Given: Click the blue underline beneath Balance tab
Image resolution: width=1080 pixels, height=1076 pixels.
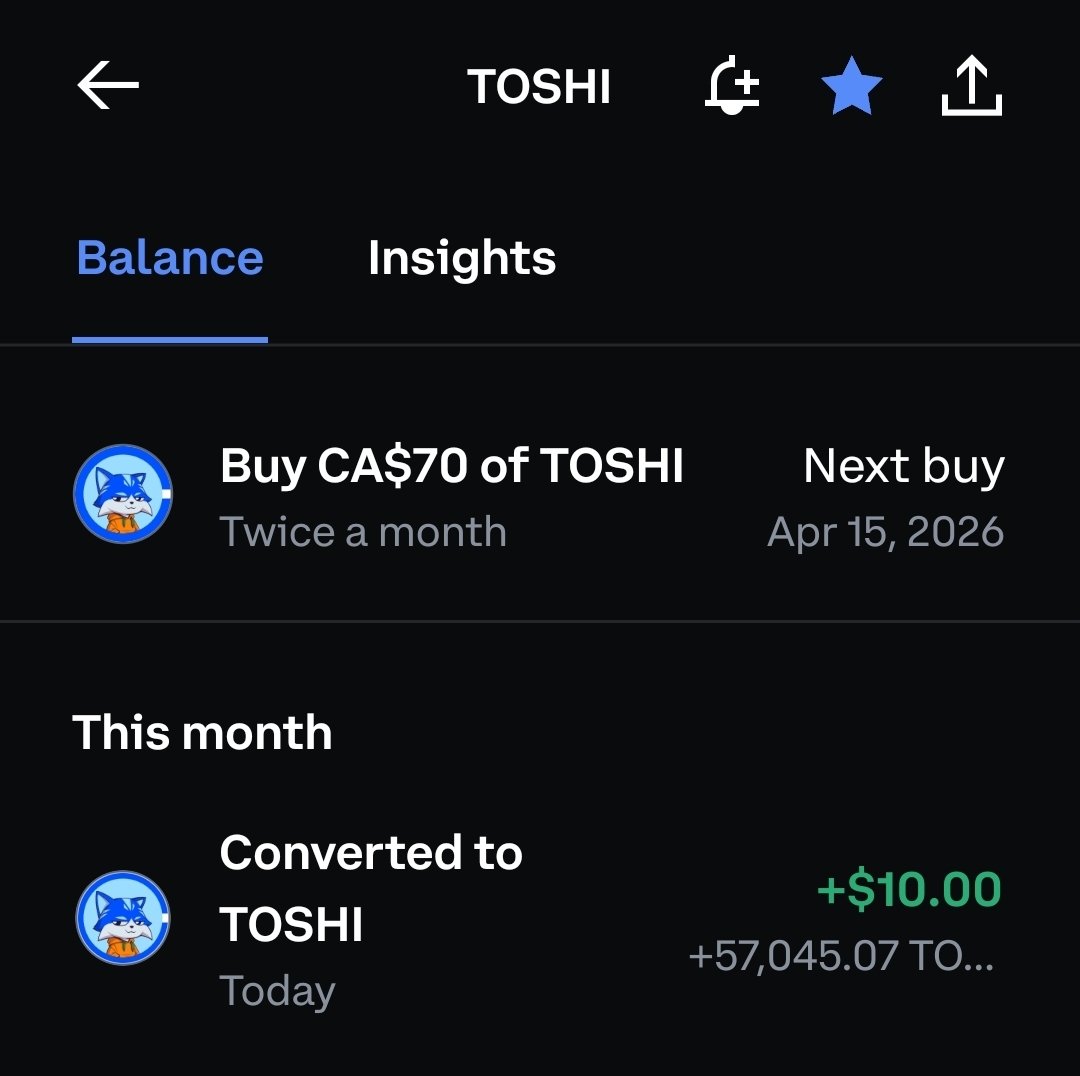Looking at the screenshot, I should point(170,340).
